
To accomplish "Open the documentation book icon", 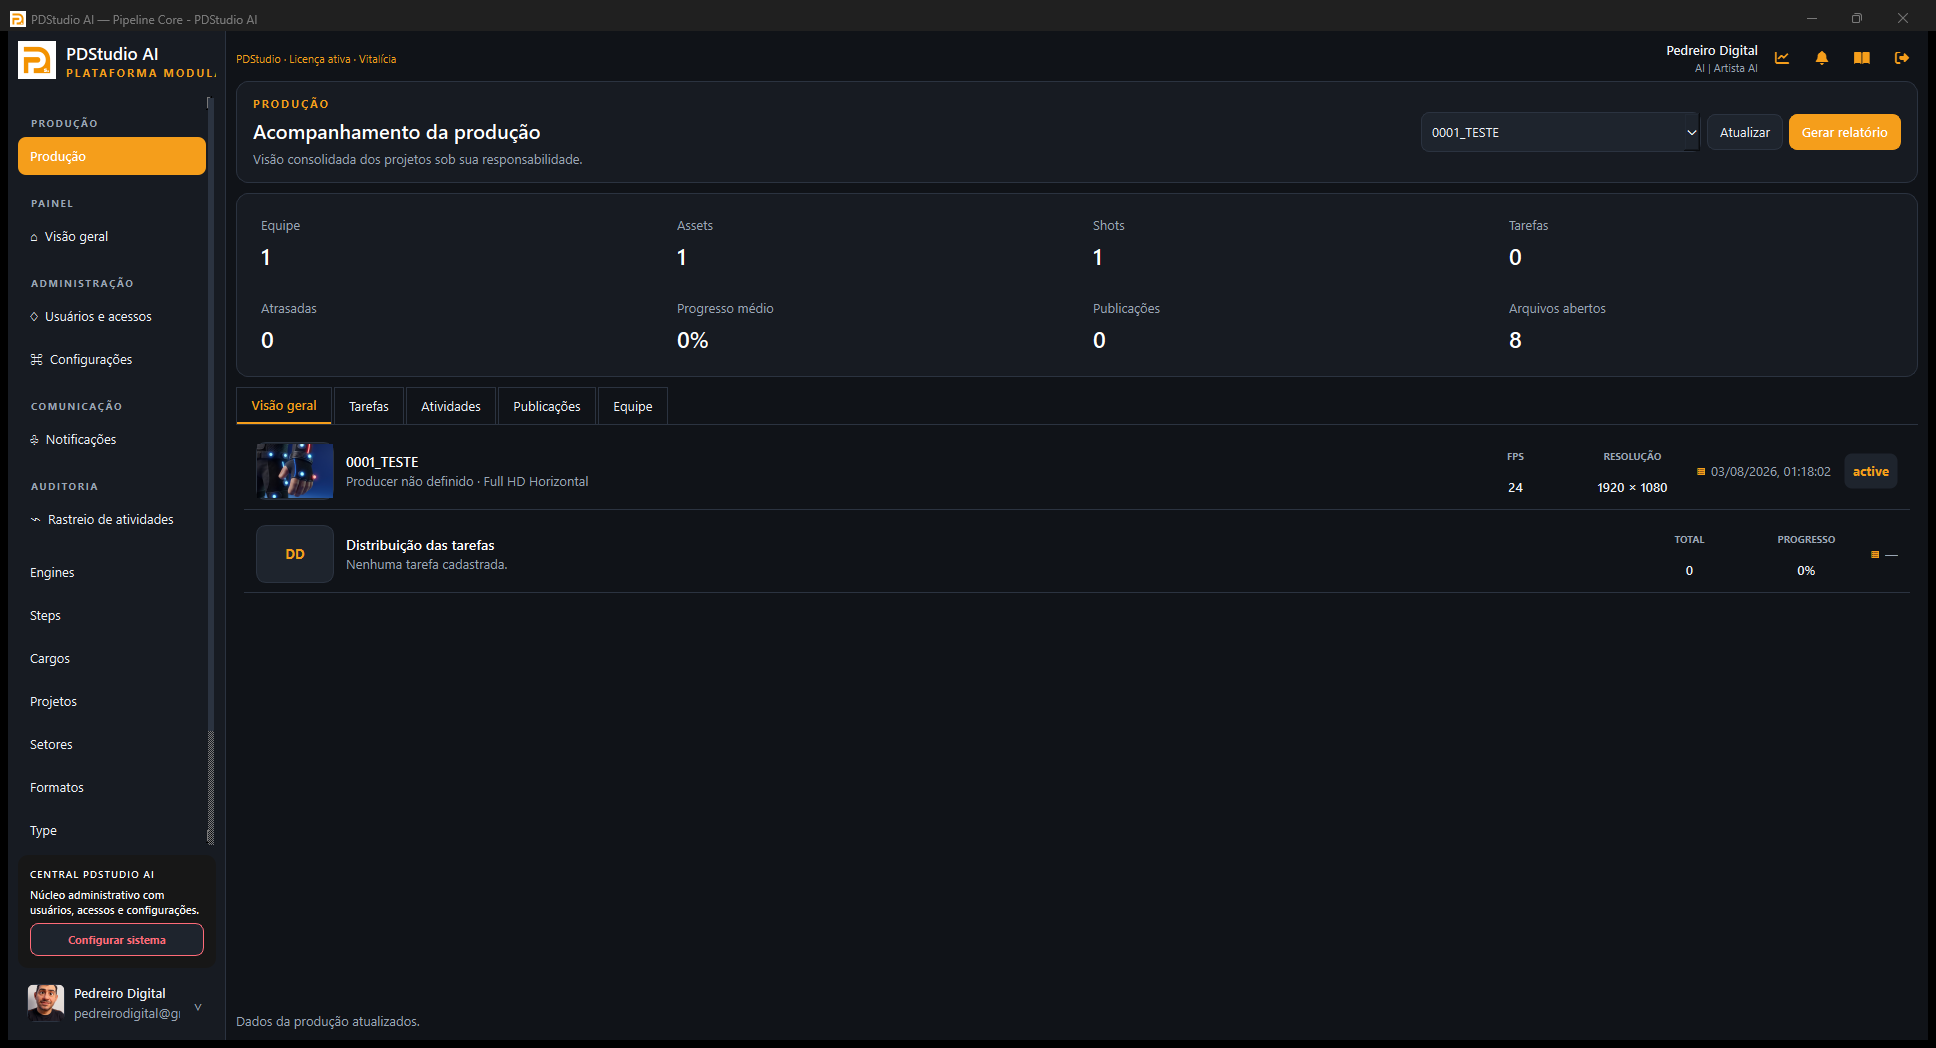I will click(x=1862, y=58).
